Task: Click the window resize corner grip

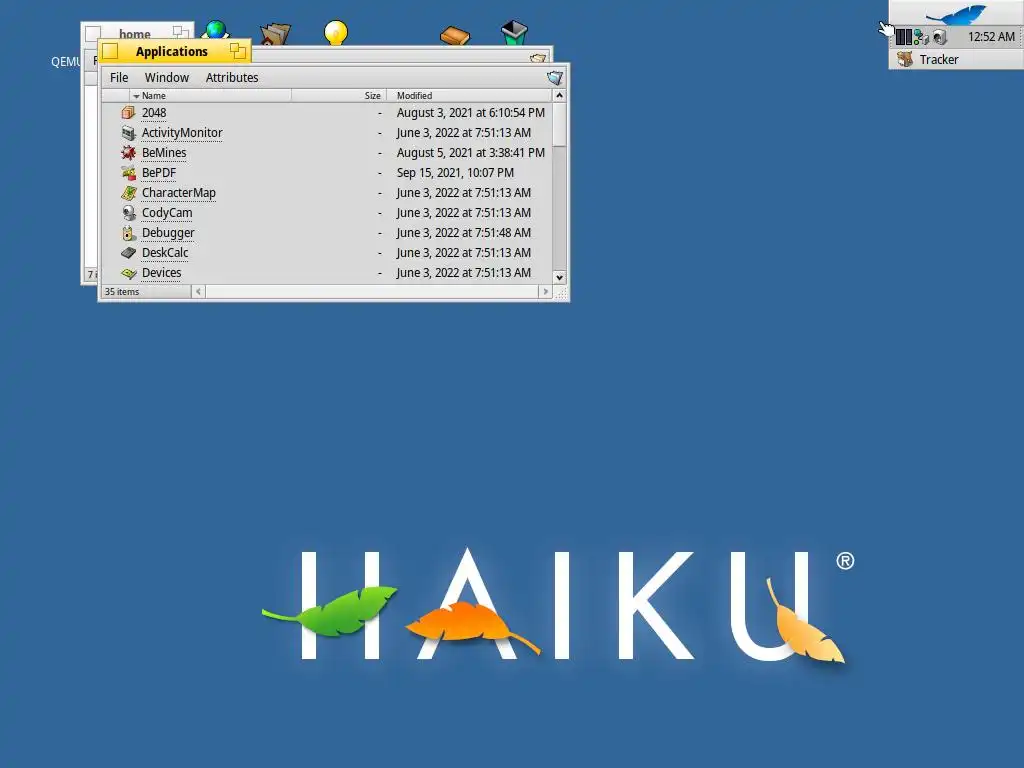Action: (x=561, y=293)
